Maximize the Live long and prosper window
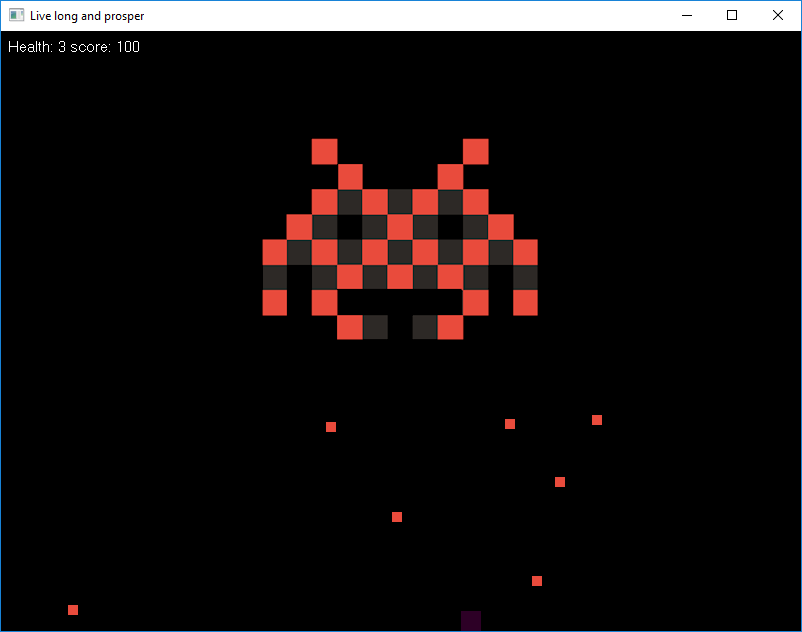802x632 pixels. (x=732, y=15)
